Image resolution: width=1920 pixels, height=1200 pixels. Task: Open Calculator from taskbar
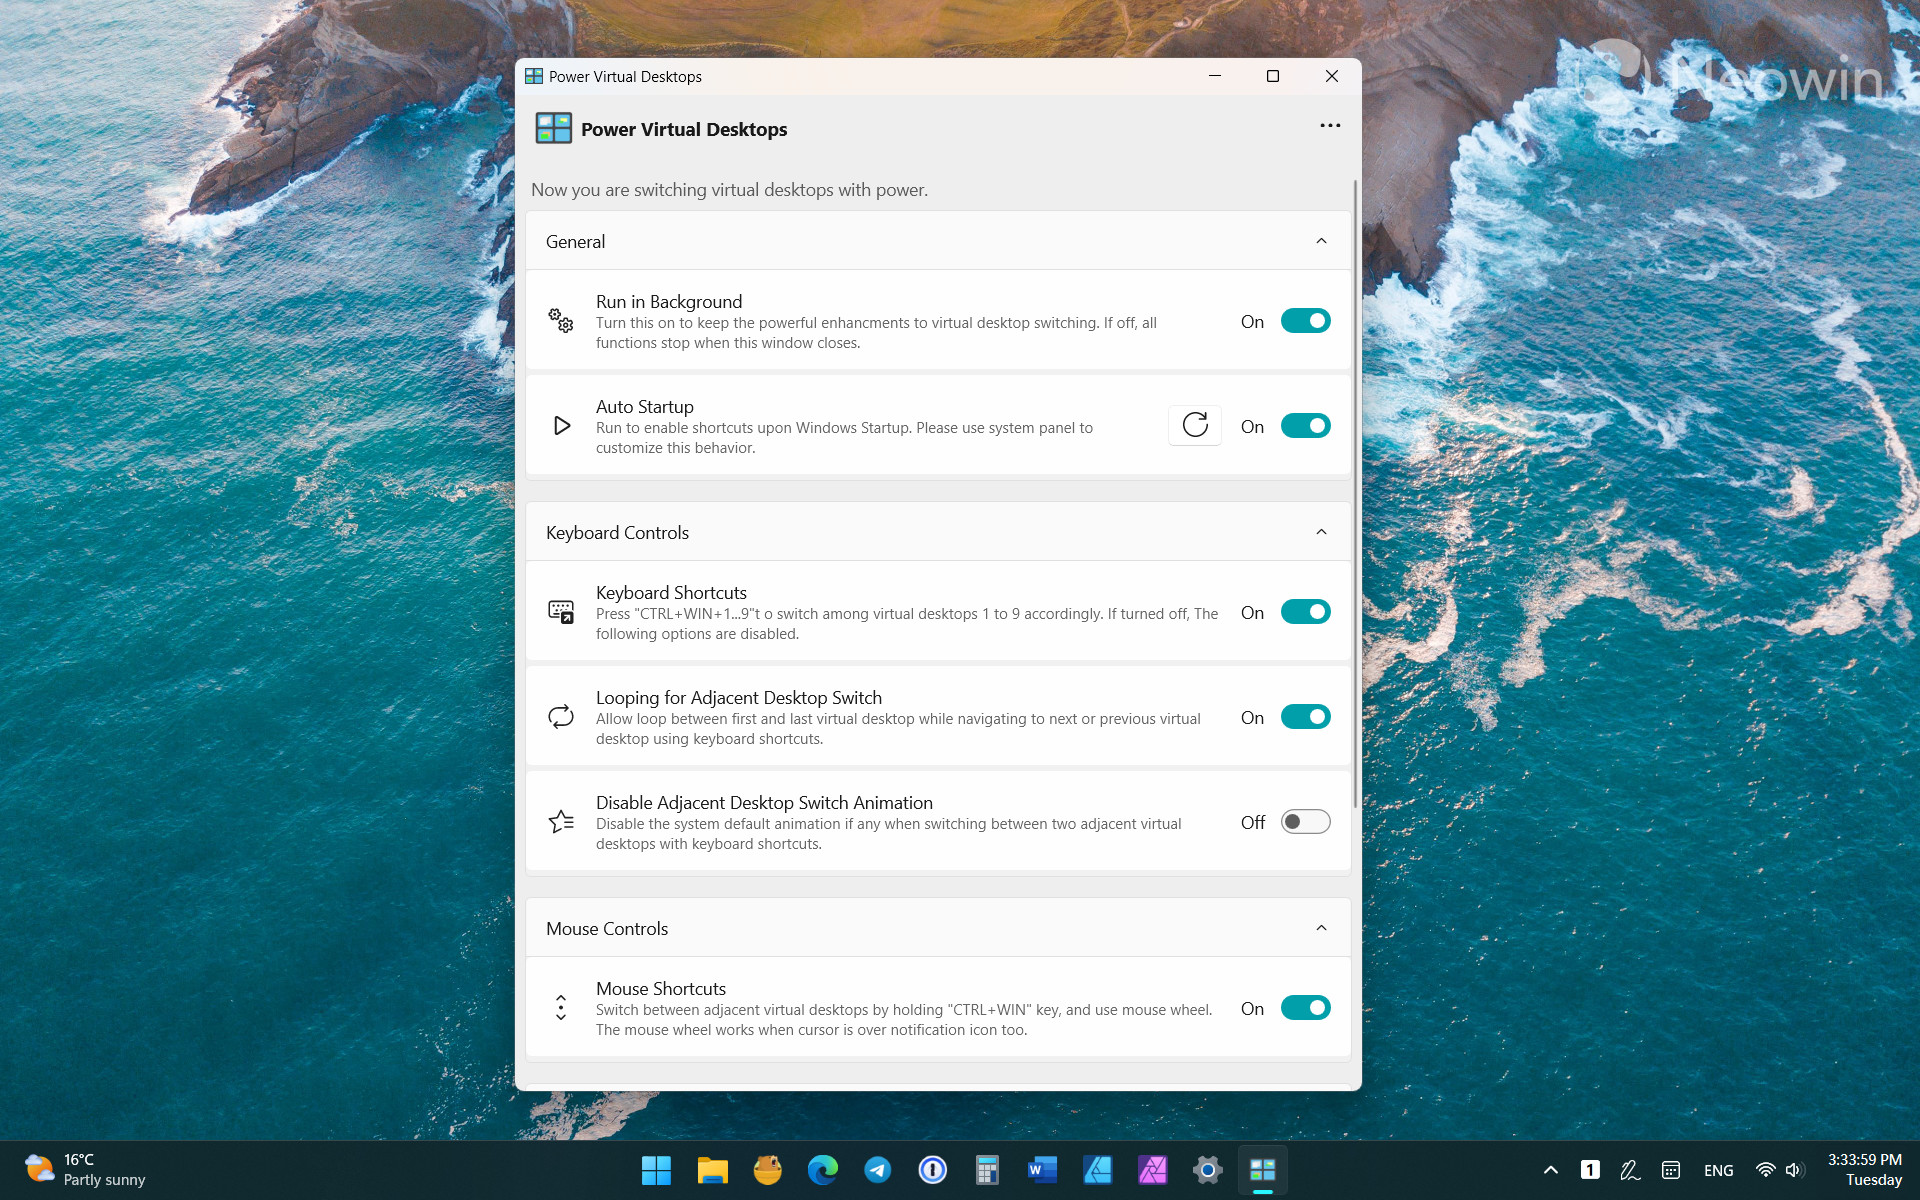pos(987,1170)
